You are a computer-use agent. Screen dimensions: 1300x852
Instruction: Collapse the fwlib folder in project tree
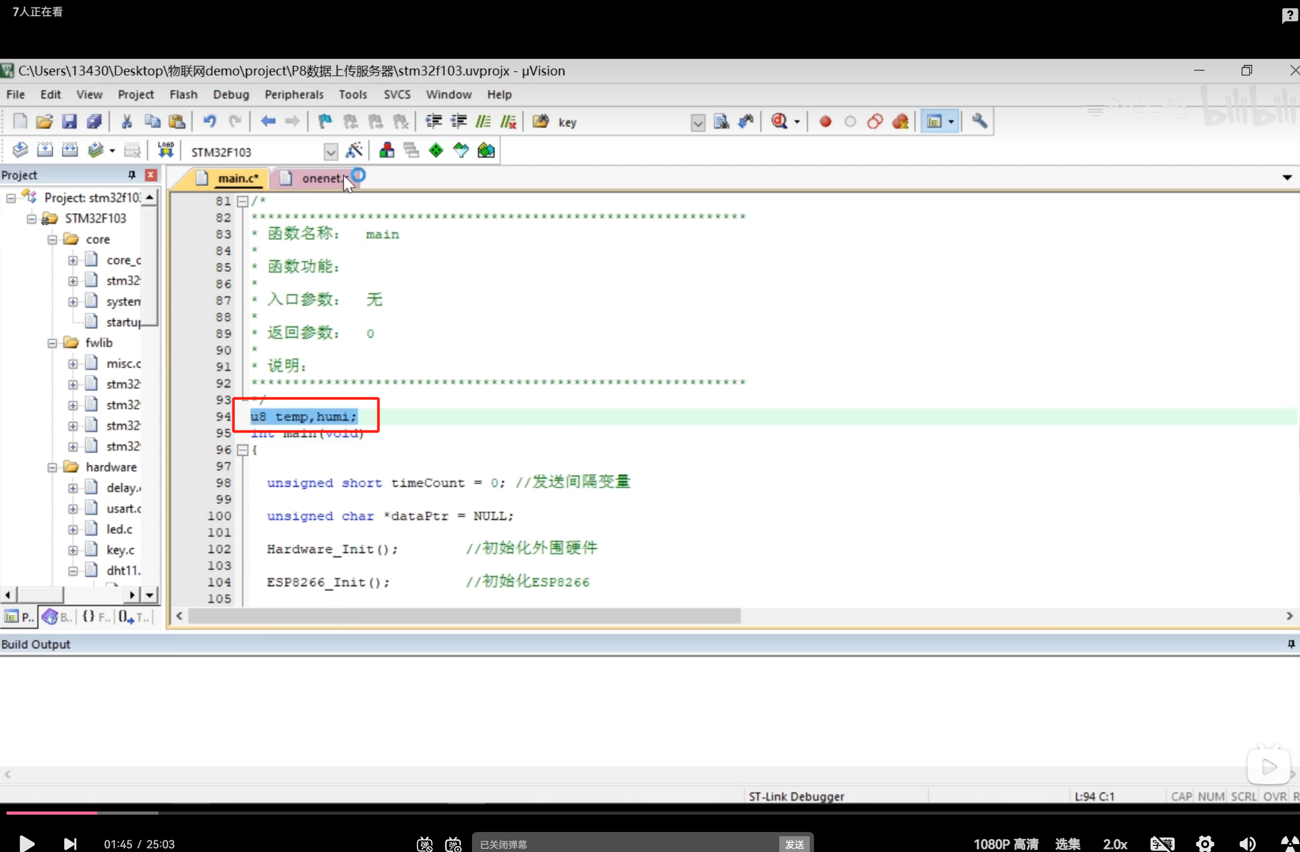coord(52,343)
